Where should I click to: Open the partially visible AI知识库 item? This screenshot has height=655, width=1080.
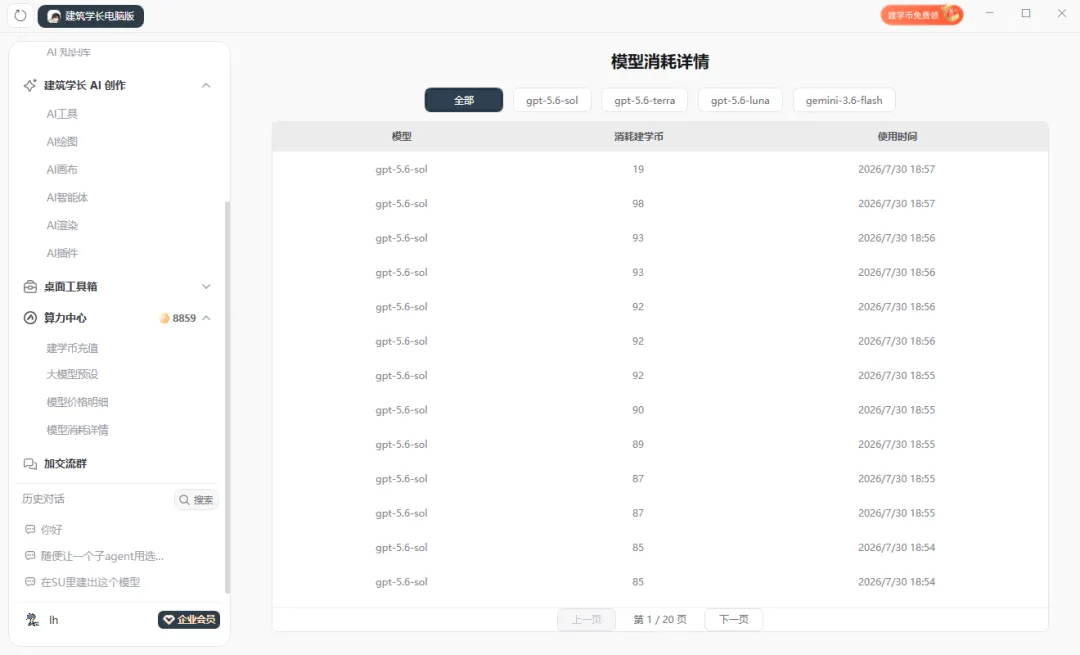pos(68,52)
